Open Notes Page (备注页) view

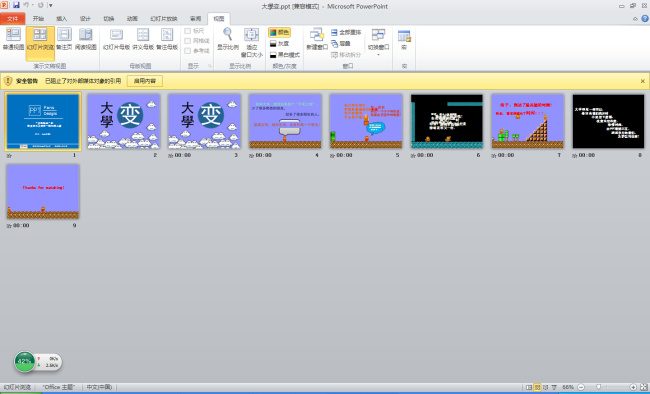click(x=64, y=39)
